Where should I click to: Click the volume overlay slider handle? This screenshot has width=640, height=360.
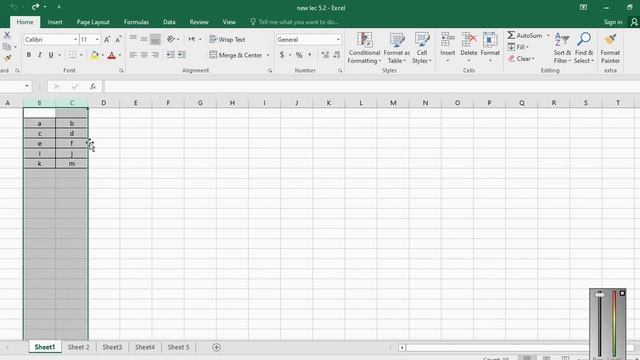(600, 294)
